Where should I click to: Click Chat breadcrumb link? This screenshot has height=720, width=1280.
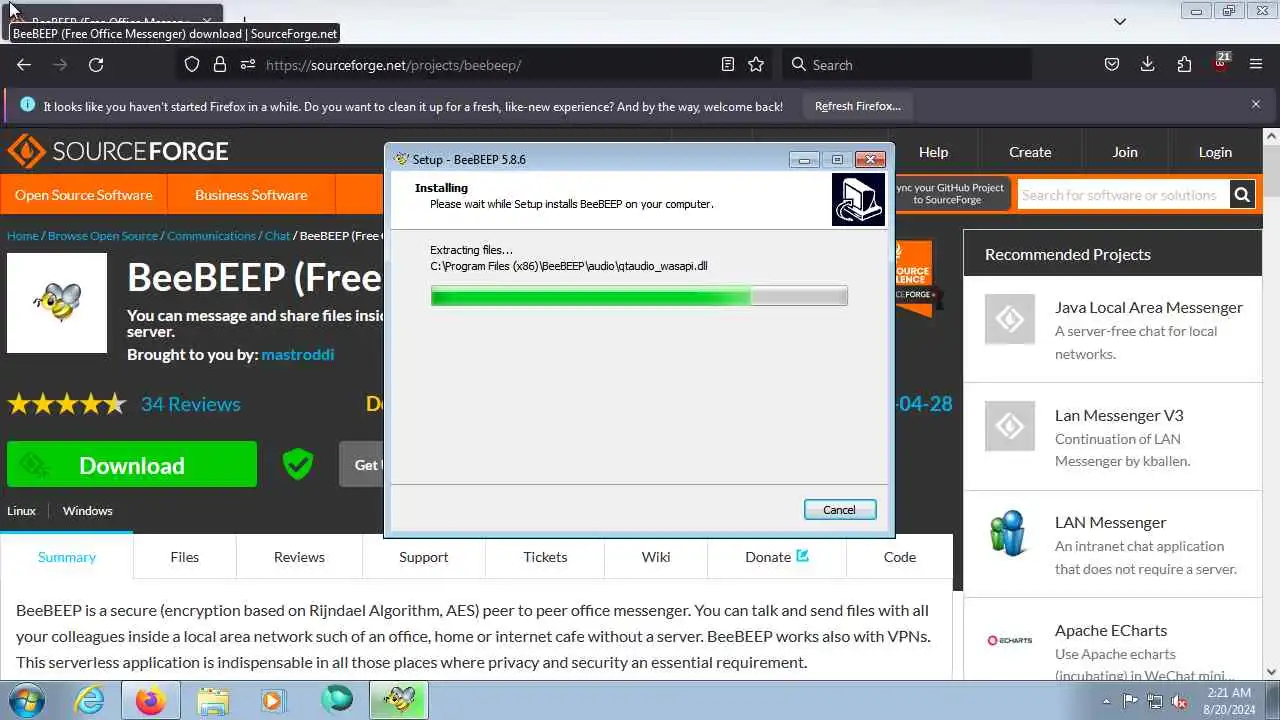(x=277, y=236)
